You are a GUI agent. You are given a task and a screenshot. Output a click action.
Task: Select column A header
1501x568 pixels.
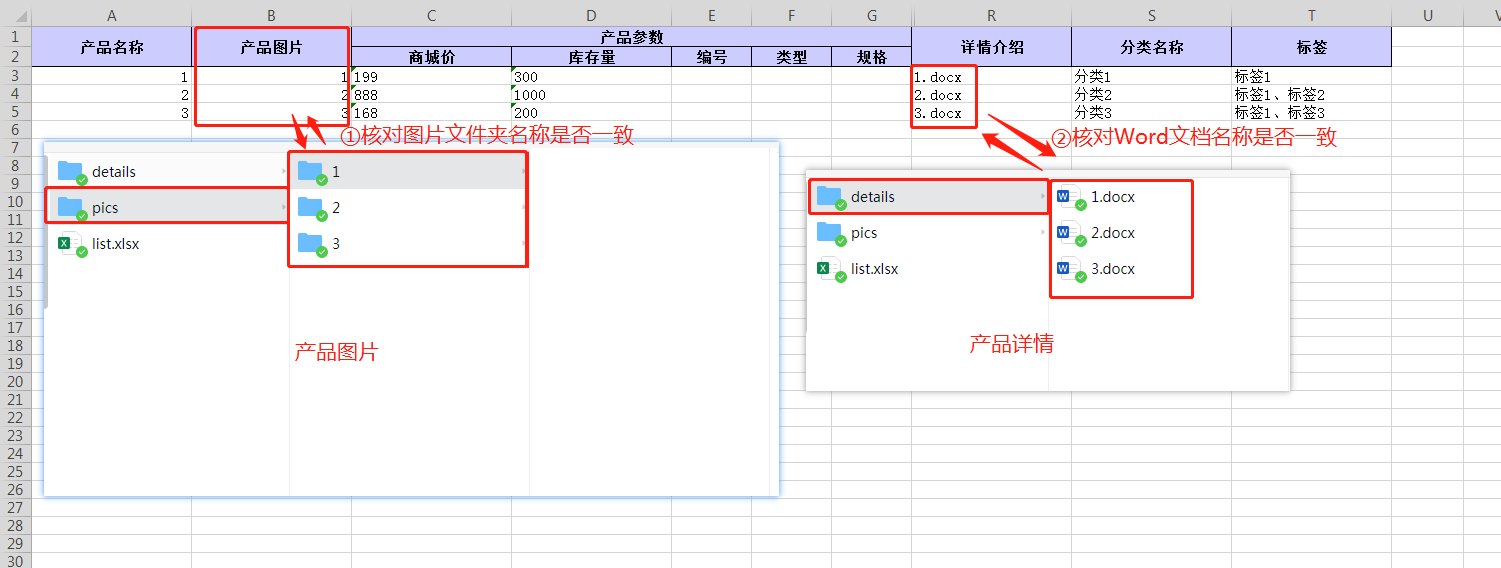[x=111, y=14]
